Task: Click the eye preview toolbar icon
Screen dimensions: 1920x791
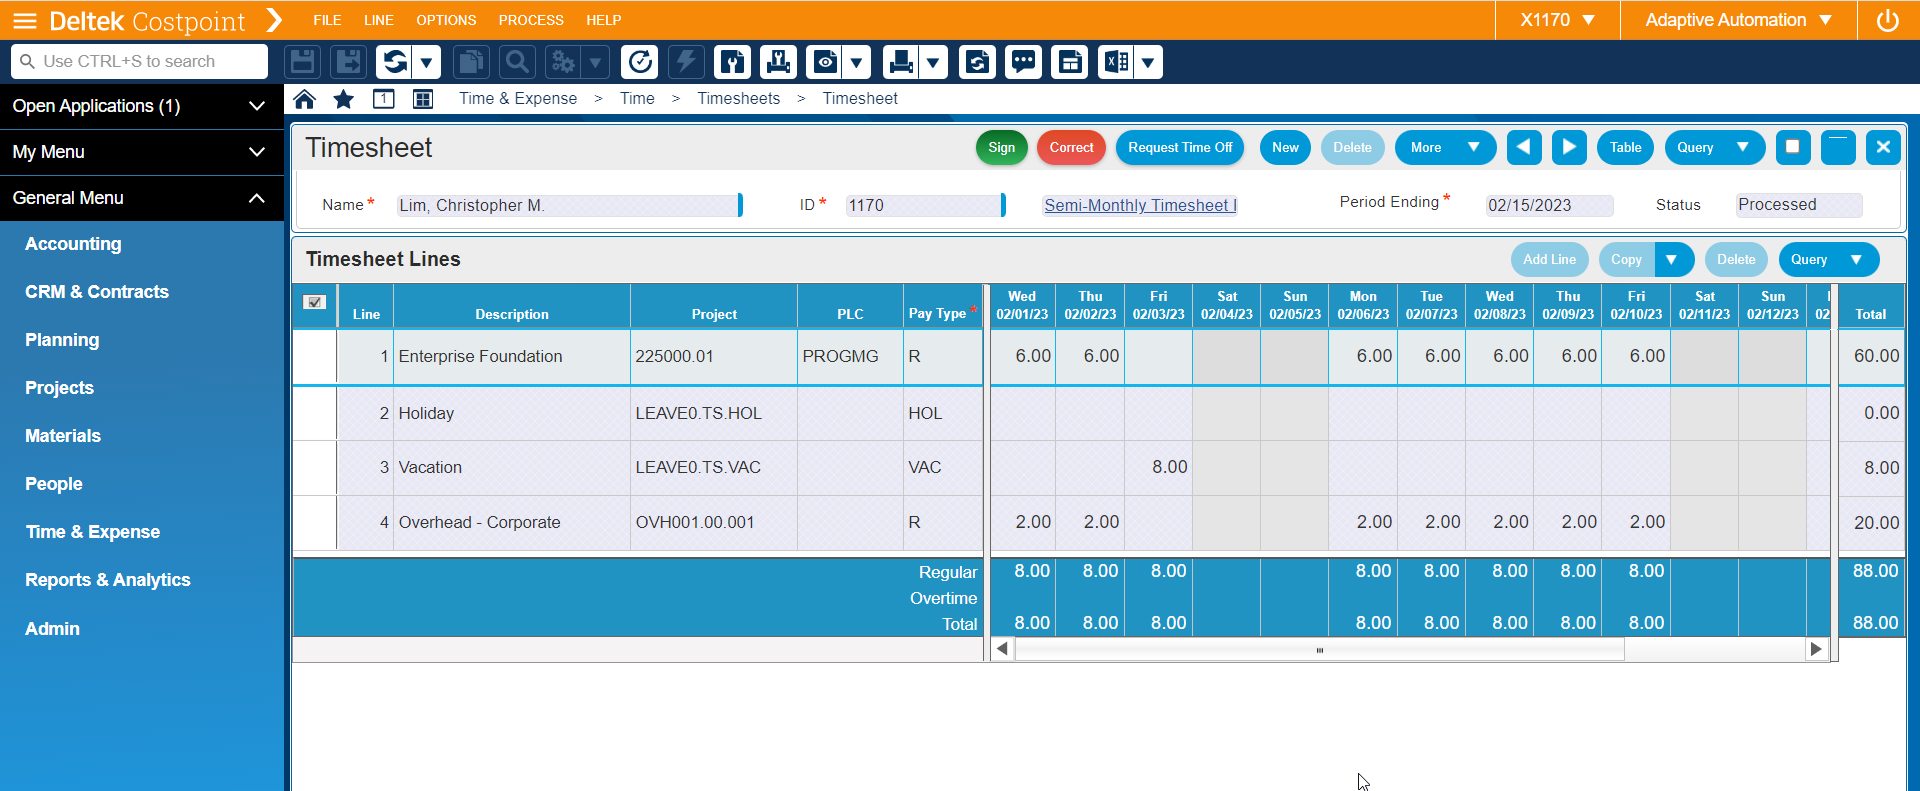Action: [824, 62]
